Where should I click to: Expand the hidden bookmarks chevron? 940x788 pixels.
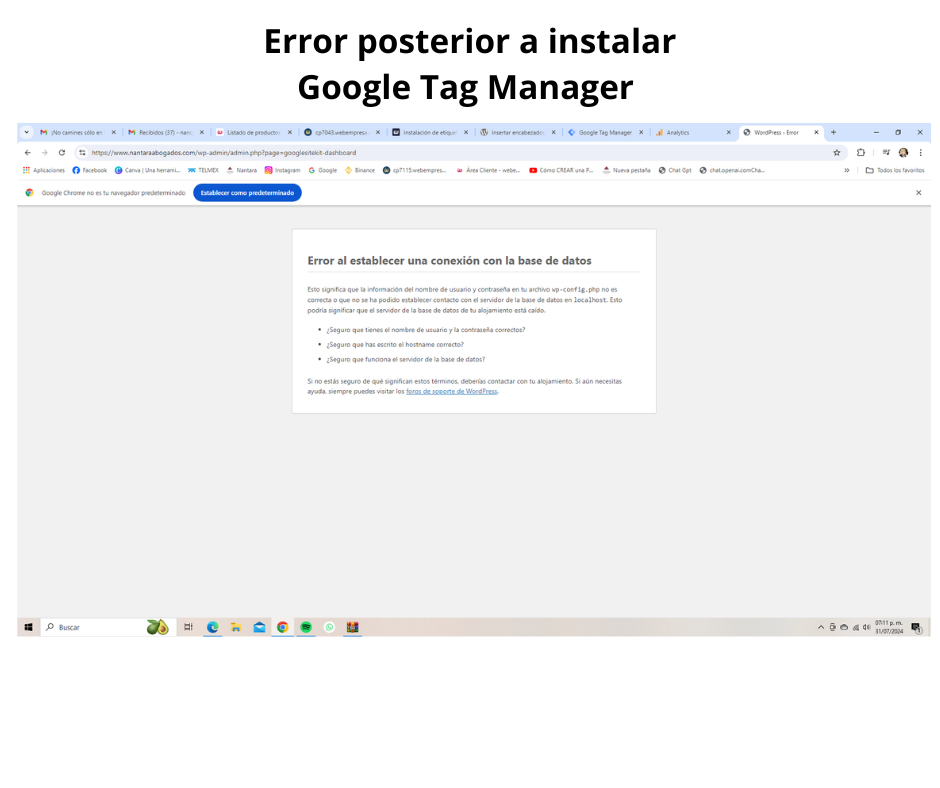tap(846, 170)
